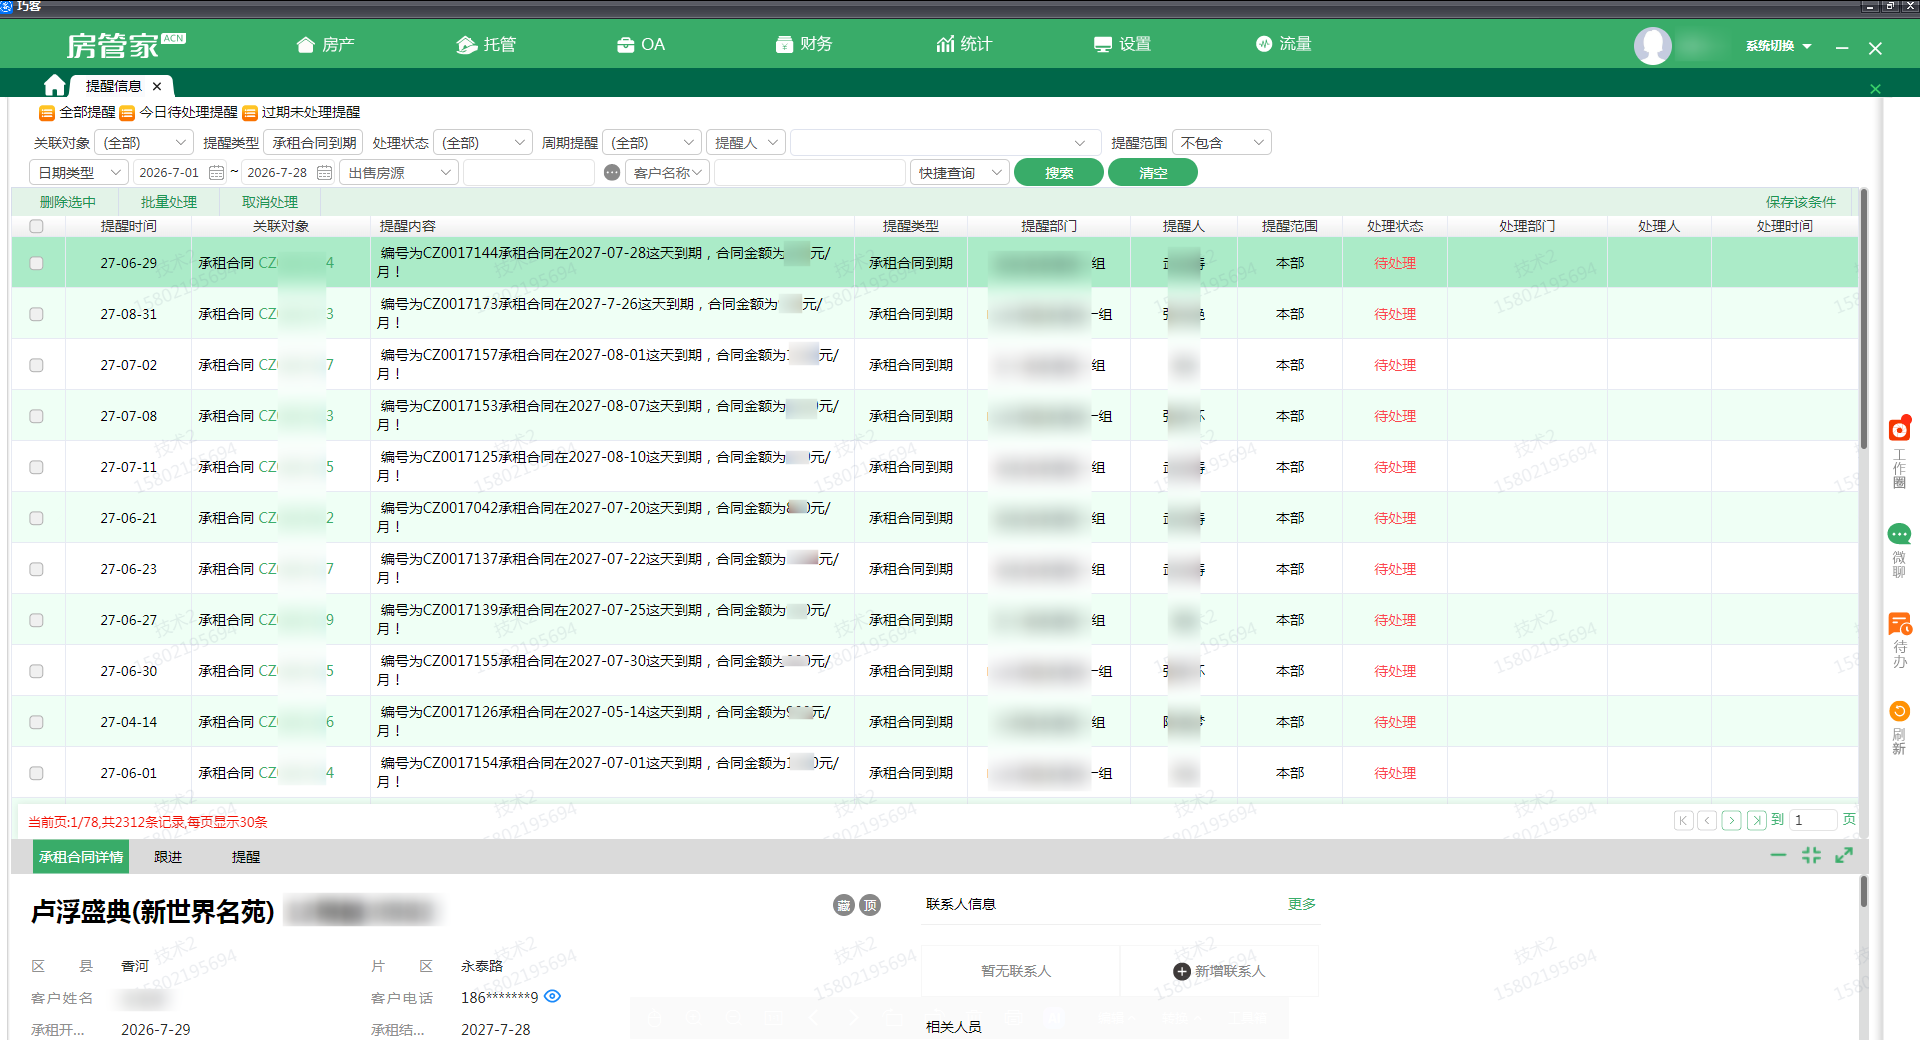Open the 系统切换 dropdown

[1779, 46]
